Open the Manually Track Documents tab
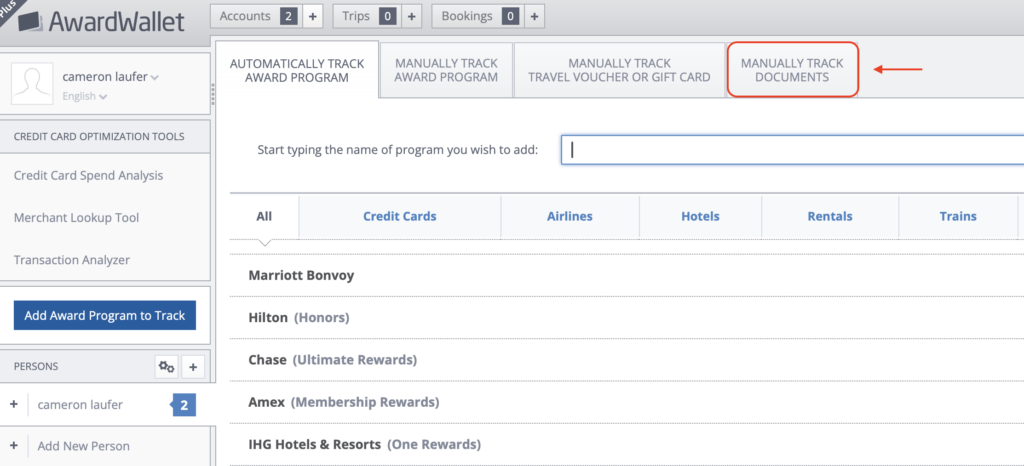This screenshot has width=1024, height=466. tap(792, 70)
